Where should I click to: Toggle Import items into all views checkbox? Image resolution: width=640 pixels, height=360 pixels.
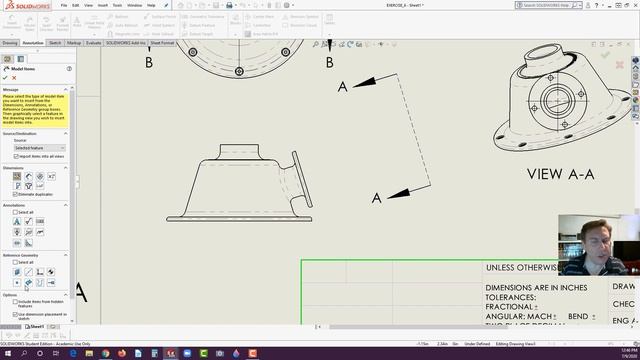click(x=16, y=156)
